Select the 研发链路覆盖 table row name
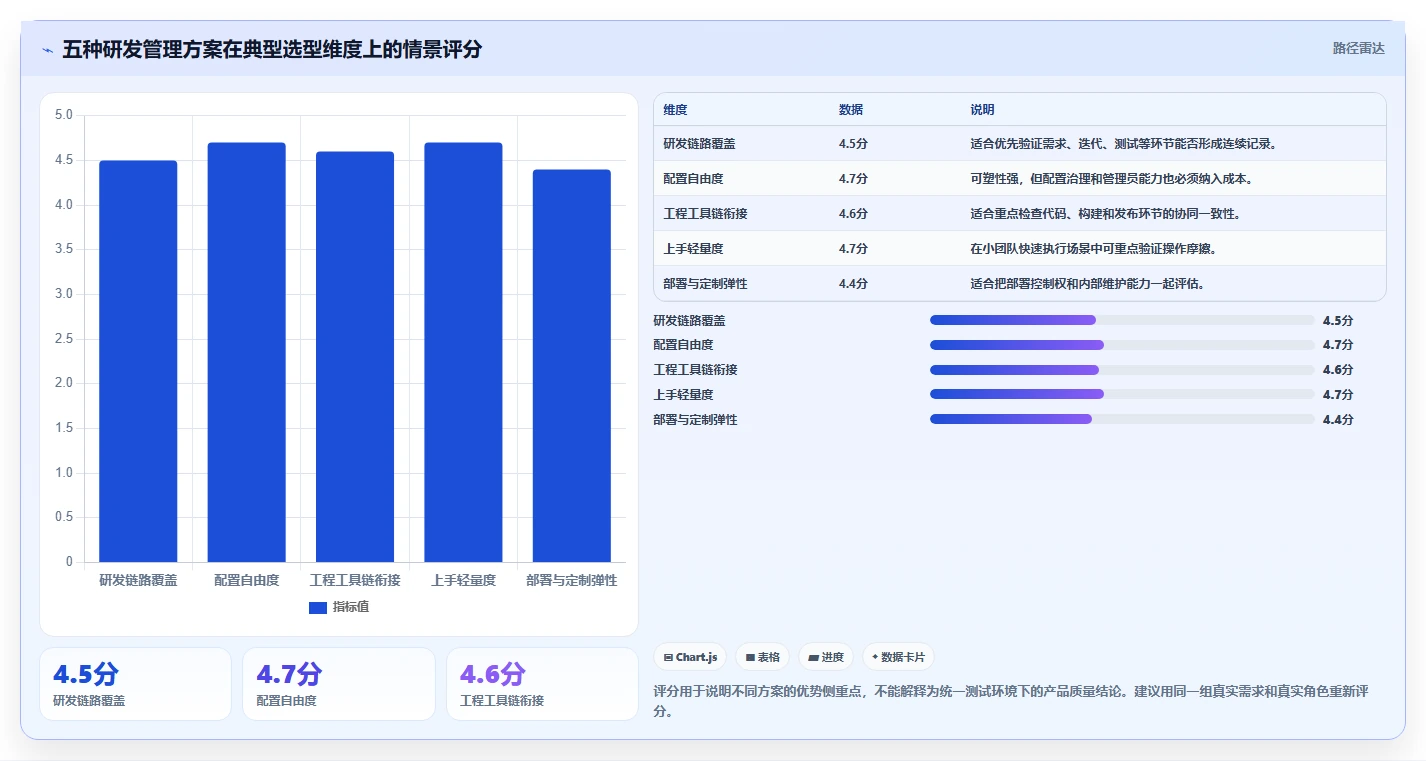The image size is (1426, 761). click(699, 144)
